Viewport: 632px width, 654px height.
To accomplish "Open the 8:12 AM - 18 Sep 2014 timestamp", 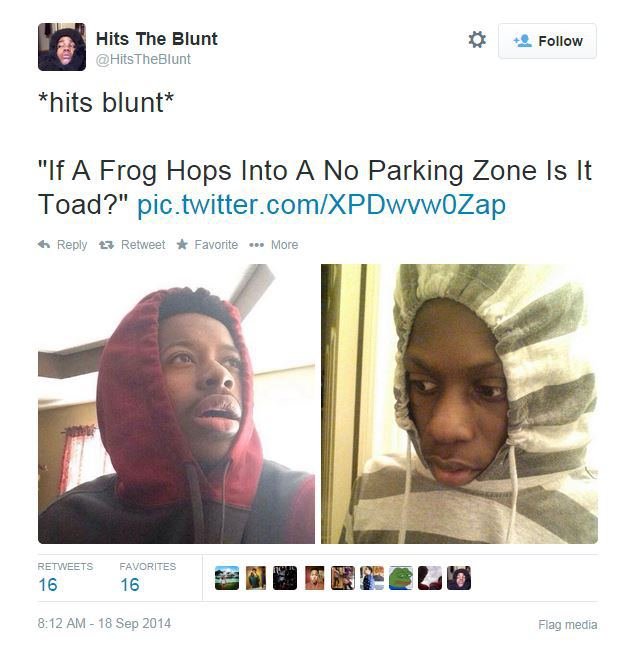I will [104, 623].
